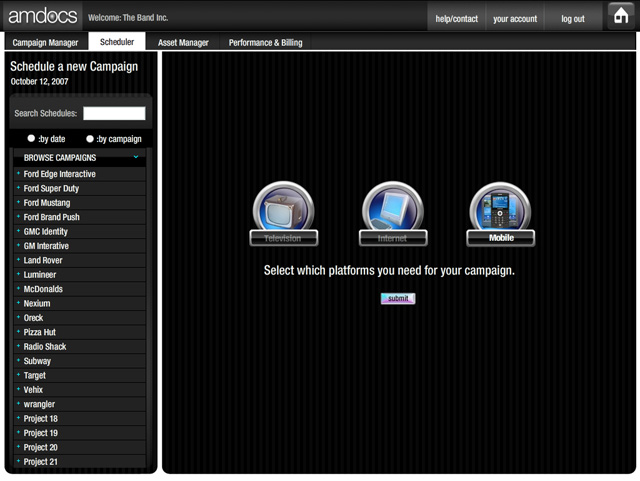Select the Mobile phone icon
Screen dimensions: 640x481
tap(500, 207)
